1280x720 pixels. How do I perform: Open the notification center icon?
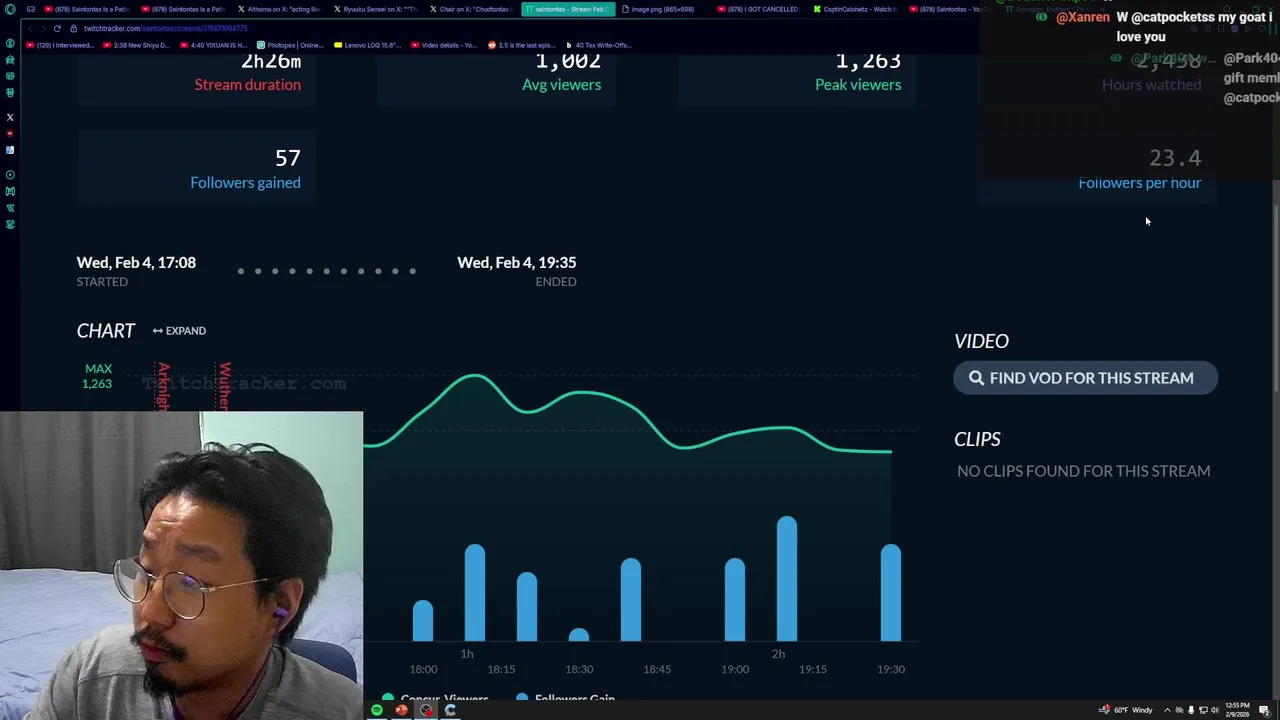1265,711
